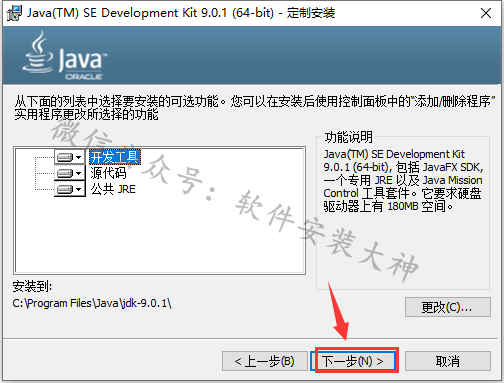Click the 安装到: label

pyautogui.click(x=32, y=286)
